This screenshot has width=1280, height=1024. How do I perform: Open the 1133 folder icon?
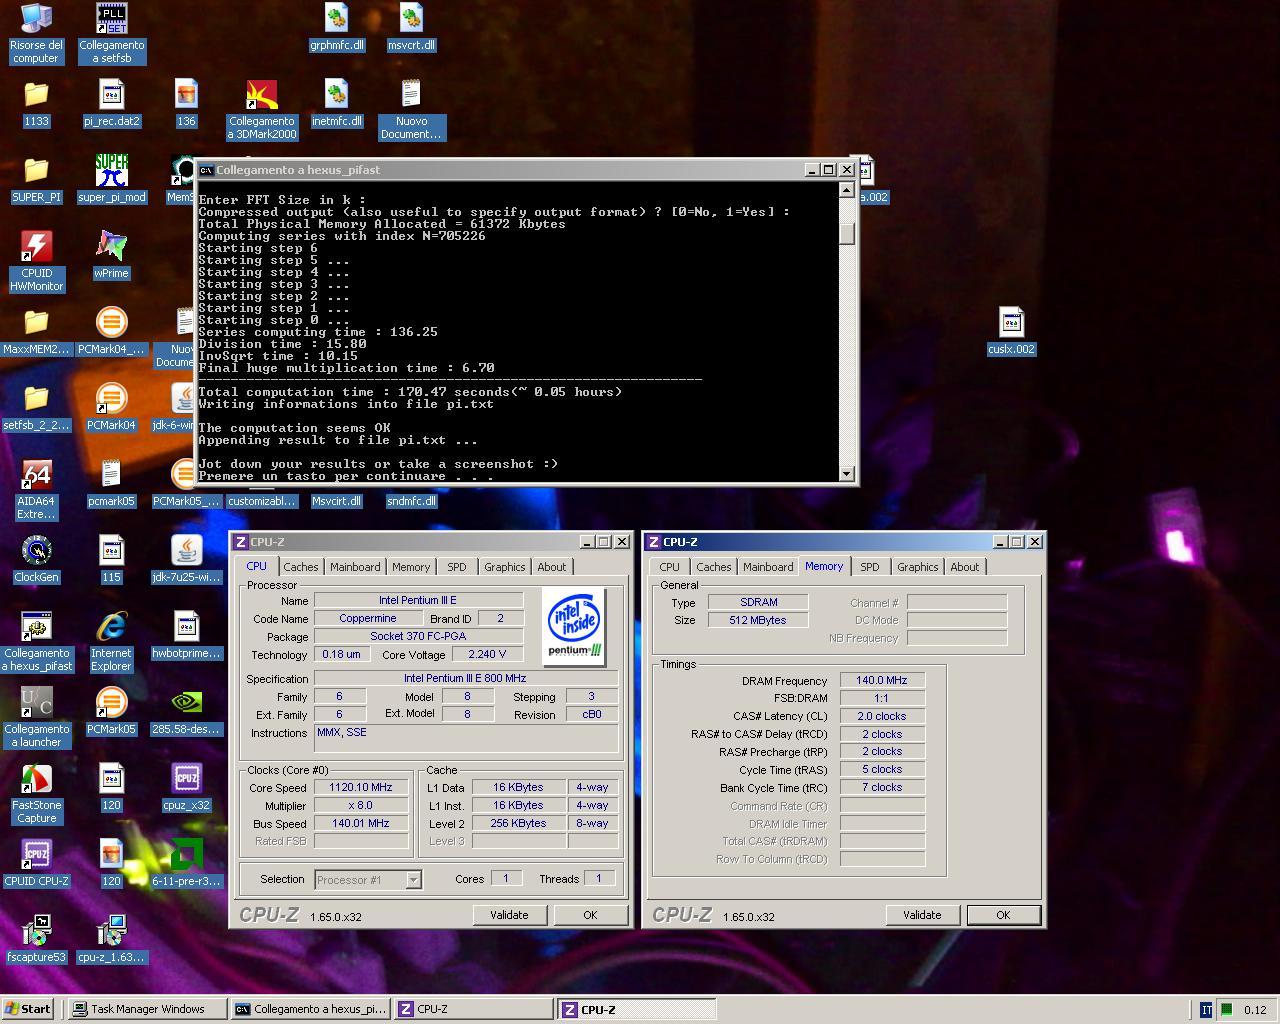(36, 104)
